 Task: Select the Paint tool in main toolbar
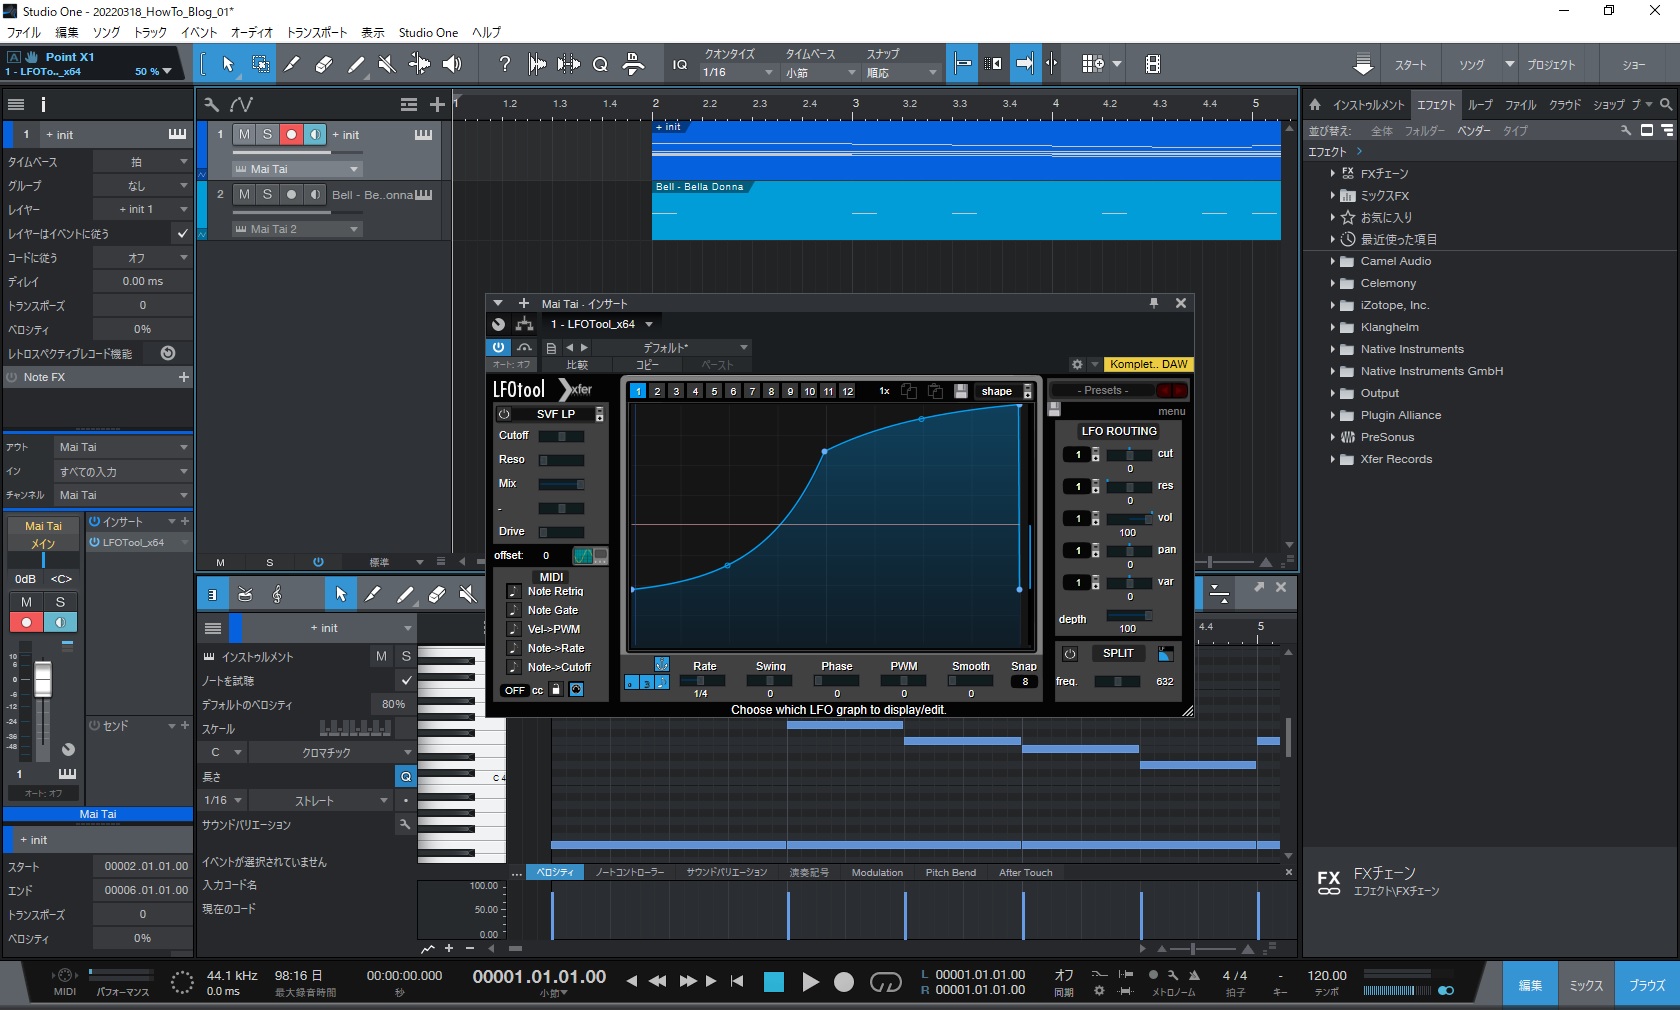pos(356,64)
